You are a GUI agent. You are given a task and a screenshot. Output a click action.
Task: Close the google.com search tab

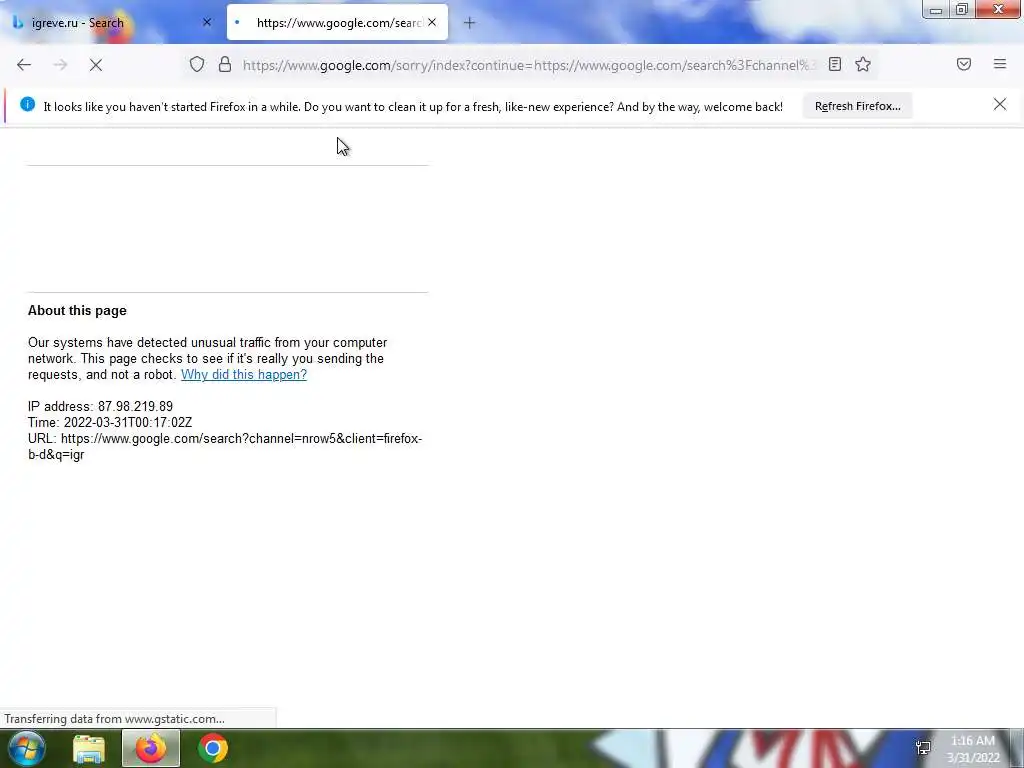tap(432, 22)
